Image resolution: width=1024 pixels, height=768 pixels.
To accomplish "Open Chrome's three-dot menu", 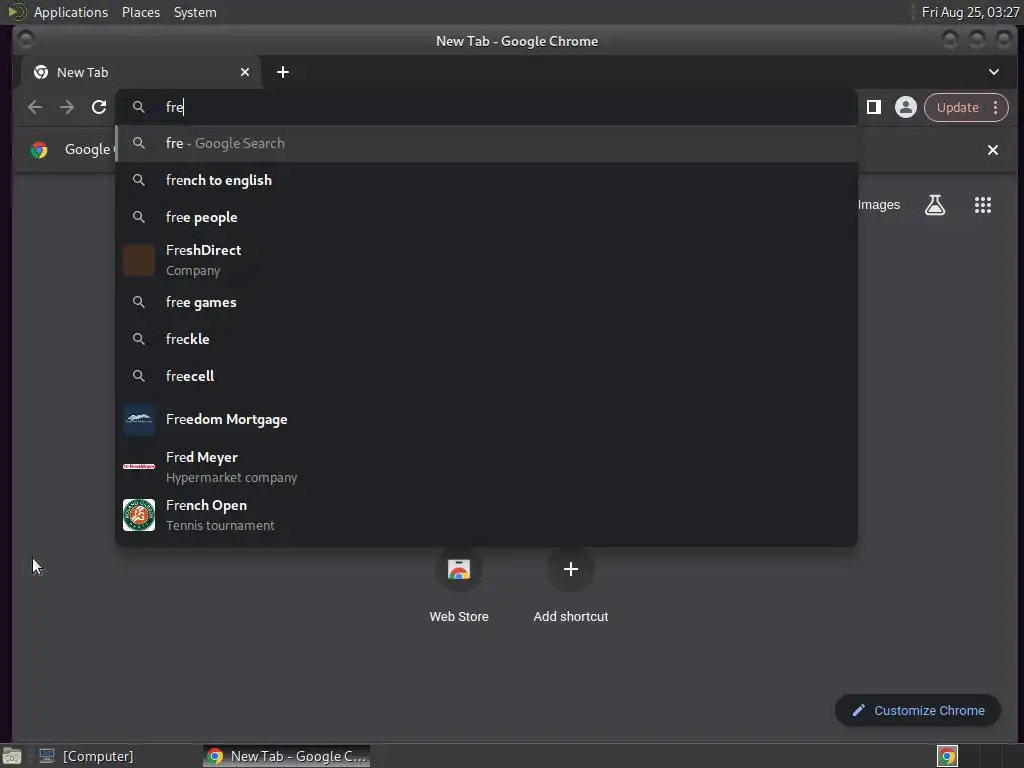I will point(995,107).
